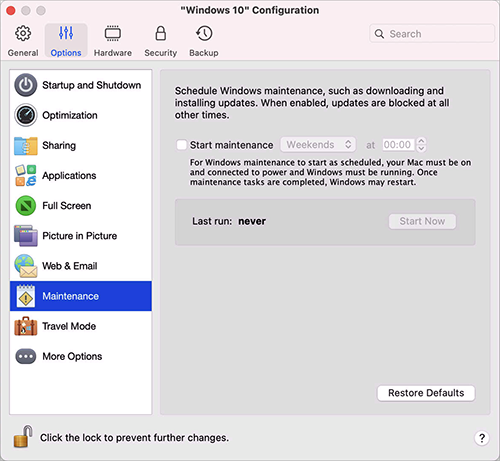Click the Applications grid icon
This screenshot has width=500, height=461.
[x=26, y=175]
